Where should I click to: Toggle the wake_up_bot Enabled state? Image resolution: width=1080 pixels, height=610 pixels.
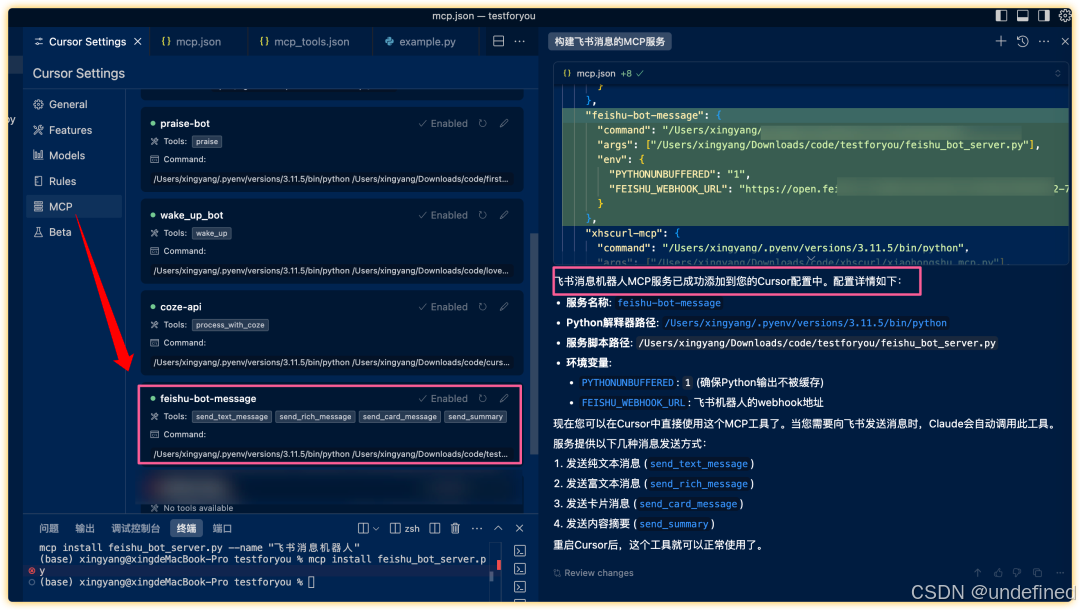click(443, 215)
